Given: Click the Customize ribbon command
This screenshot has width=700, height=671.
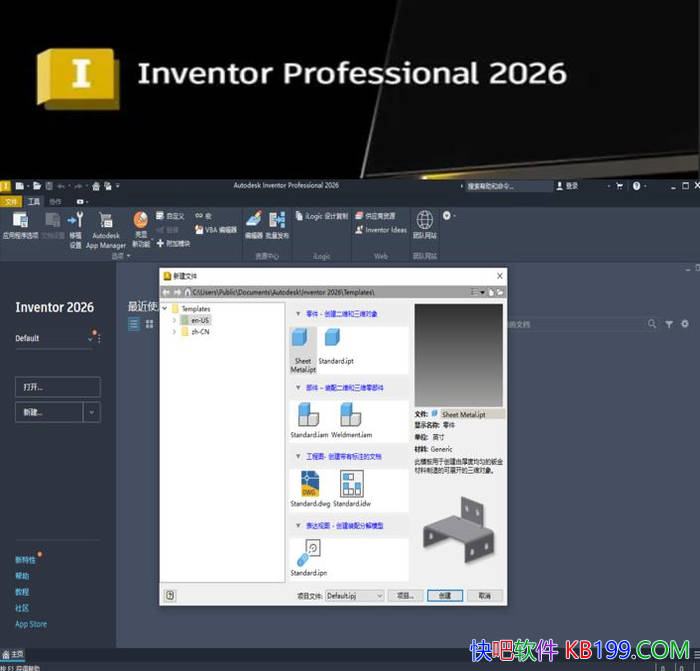Looking at the screenshot, I should coord(170,216).
